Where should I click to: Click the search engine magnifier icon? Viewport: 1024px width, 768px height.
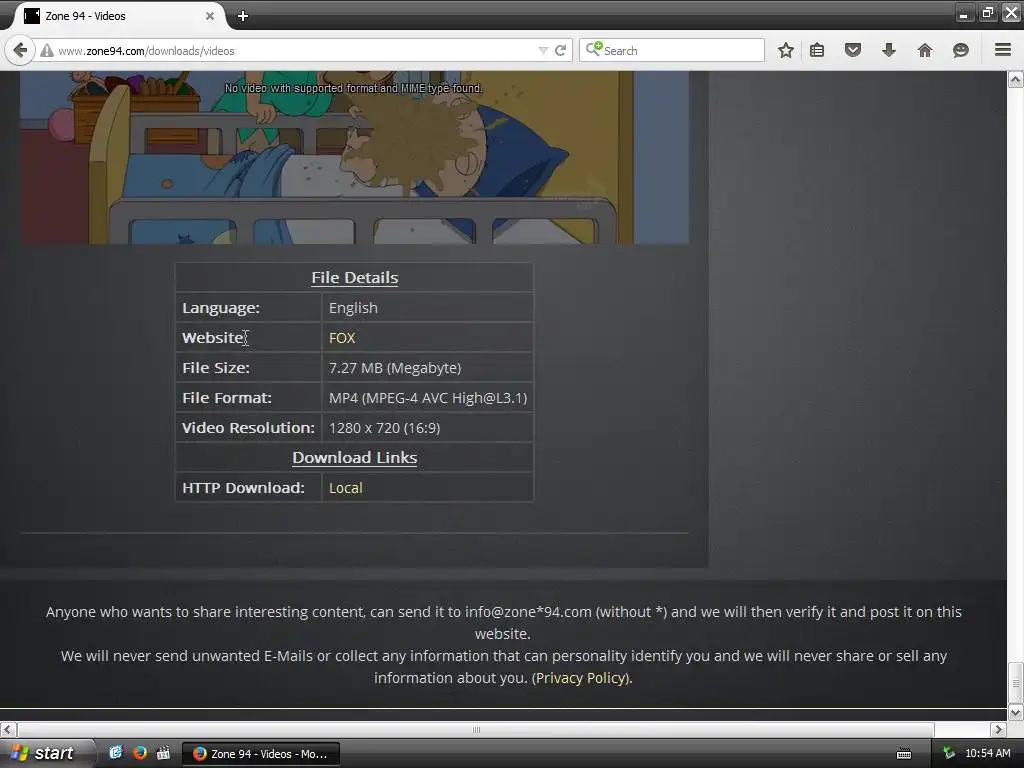tap(594, 49)
